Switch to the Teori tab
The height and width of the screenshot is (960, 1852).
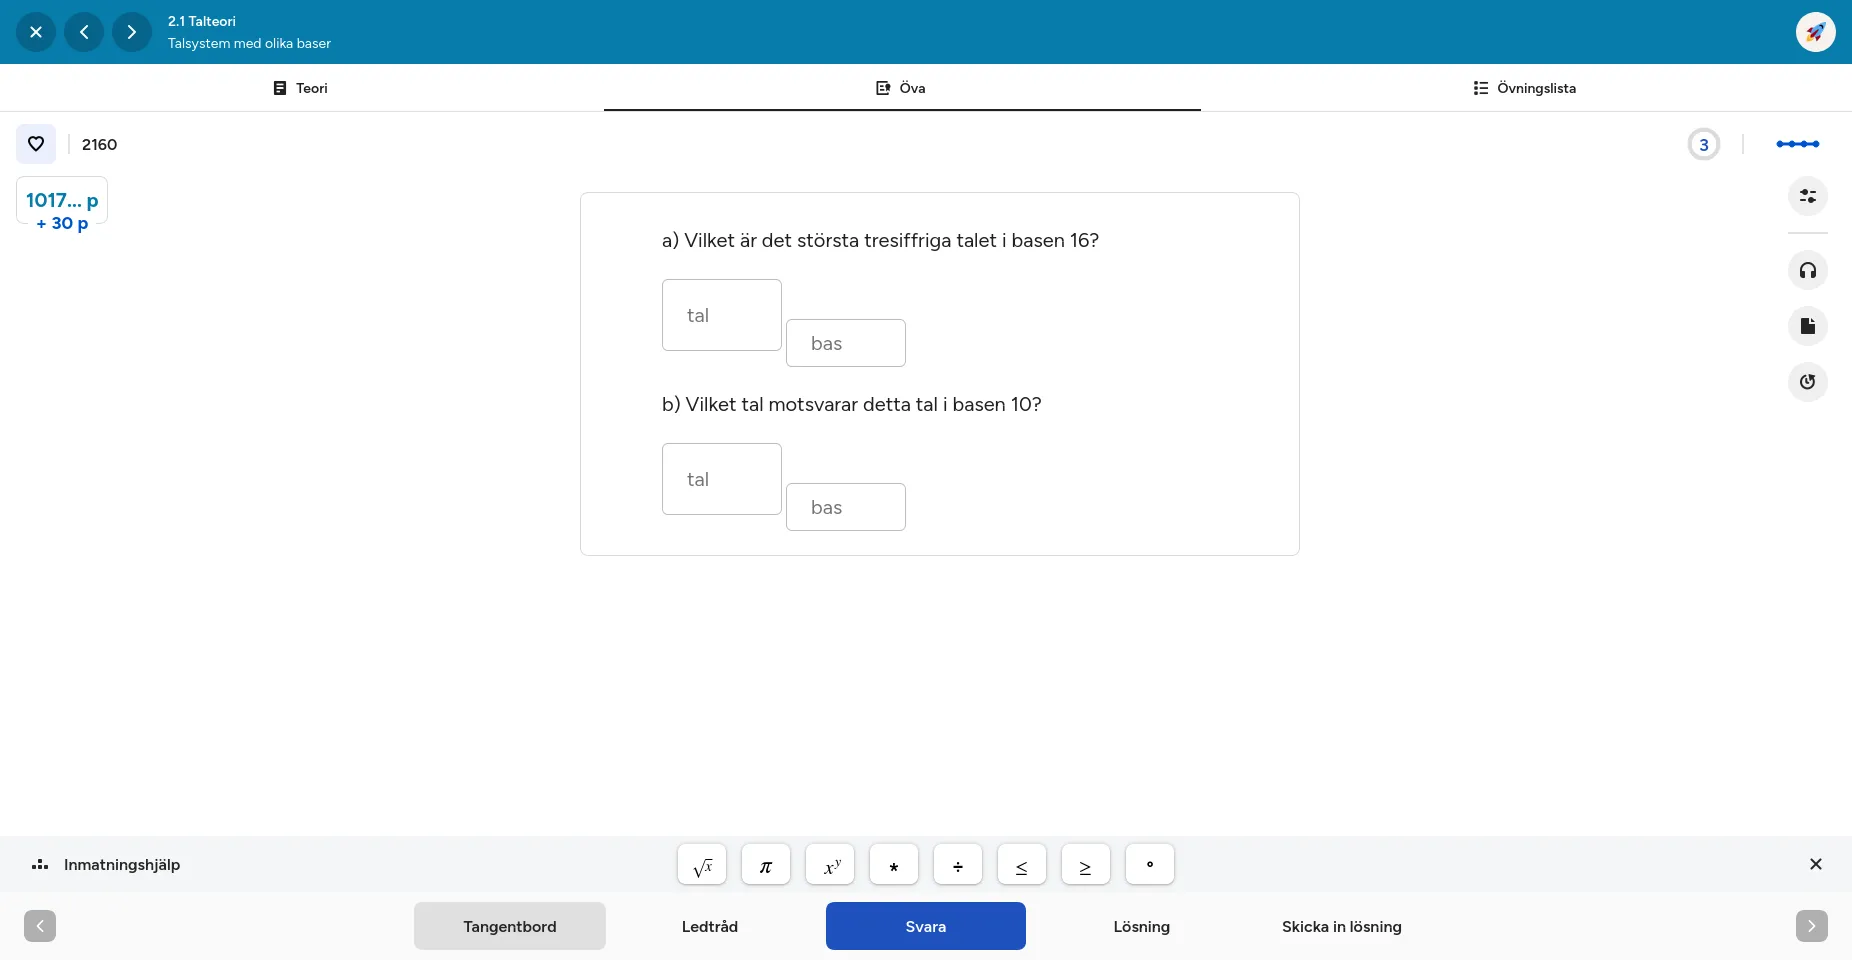[301, 88]
